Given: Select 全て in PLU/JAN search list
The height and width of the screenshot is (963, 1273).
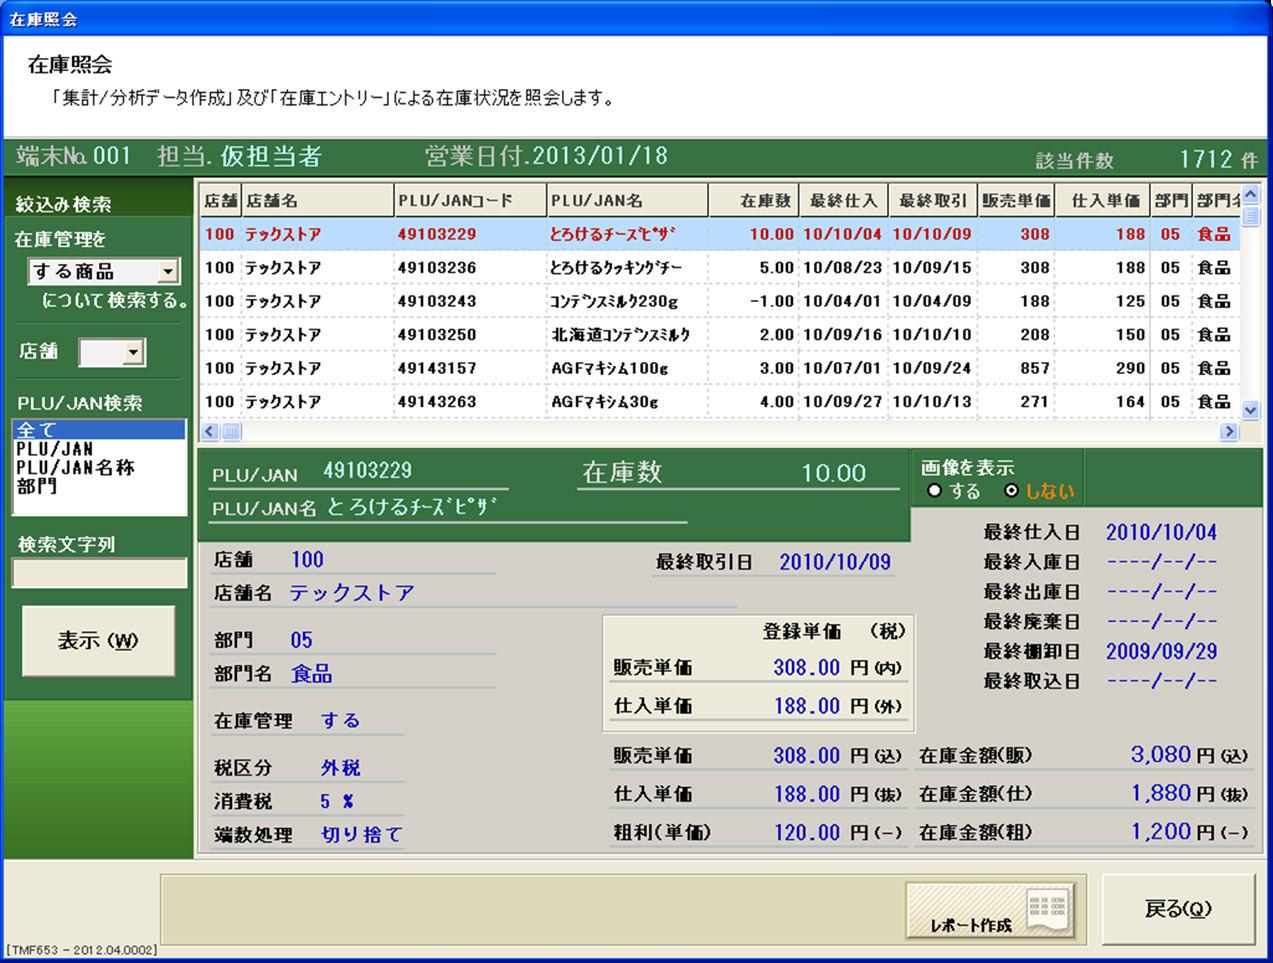Looking at the screenshot, I should pos(98,430).
